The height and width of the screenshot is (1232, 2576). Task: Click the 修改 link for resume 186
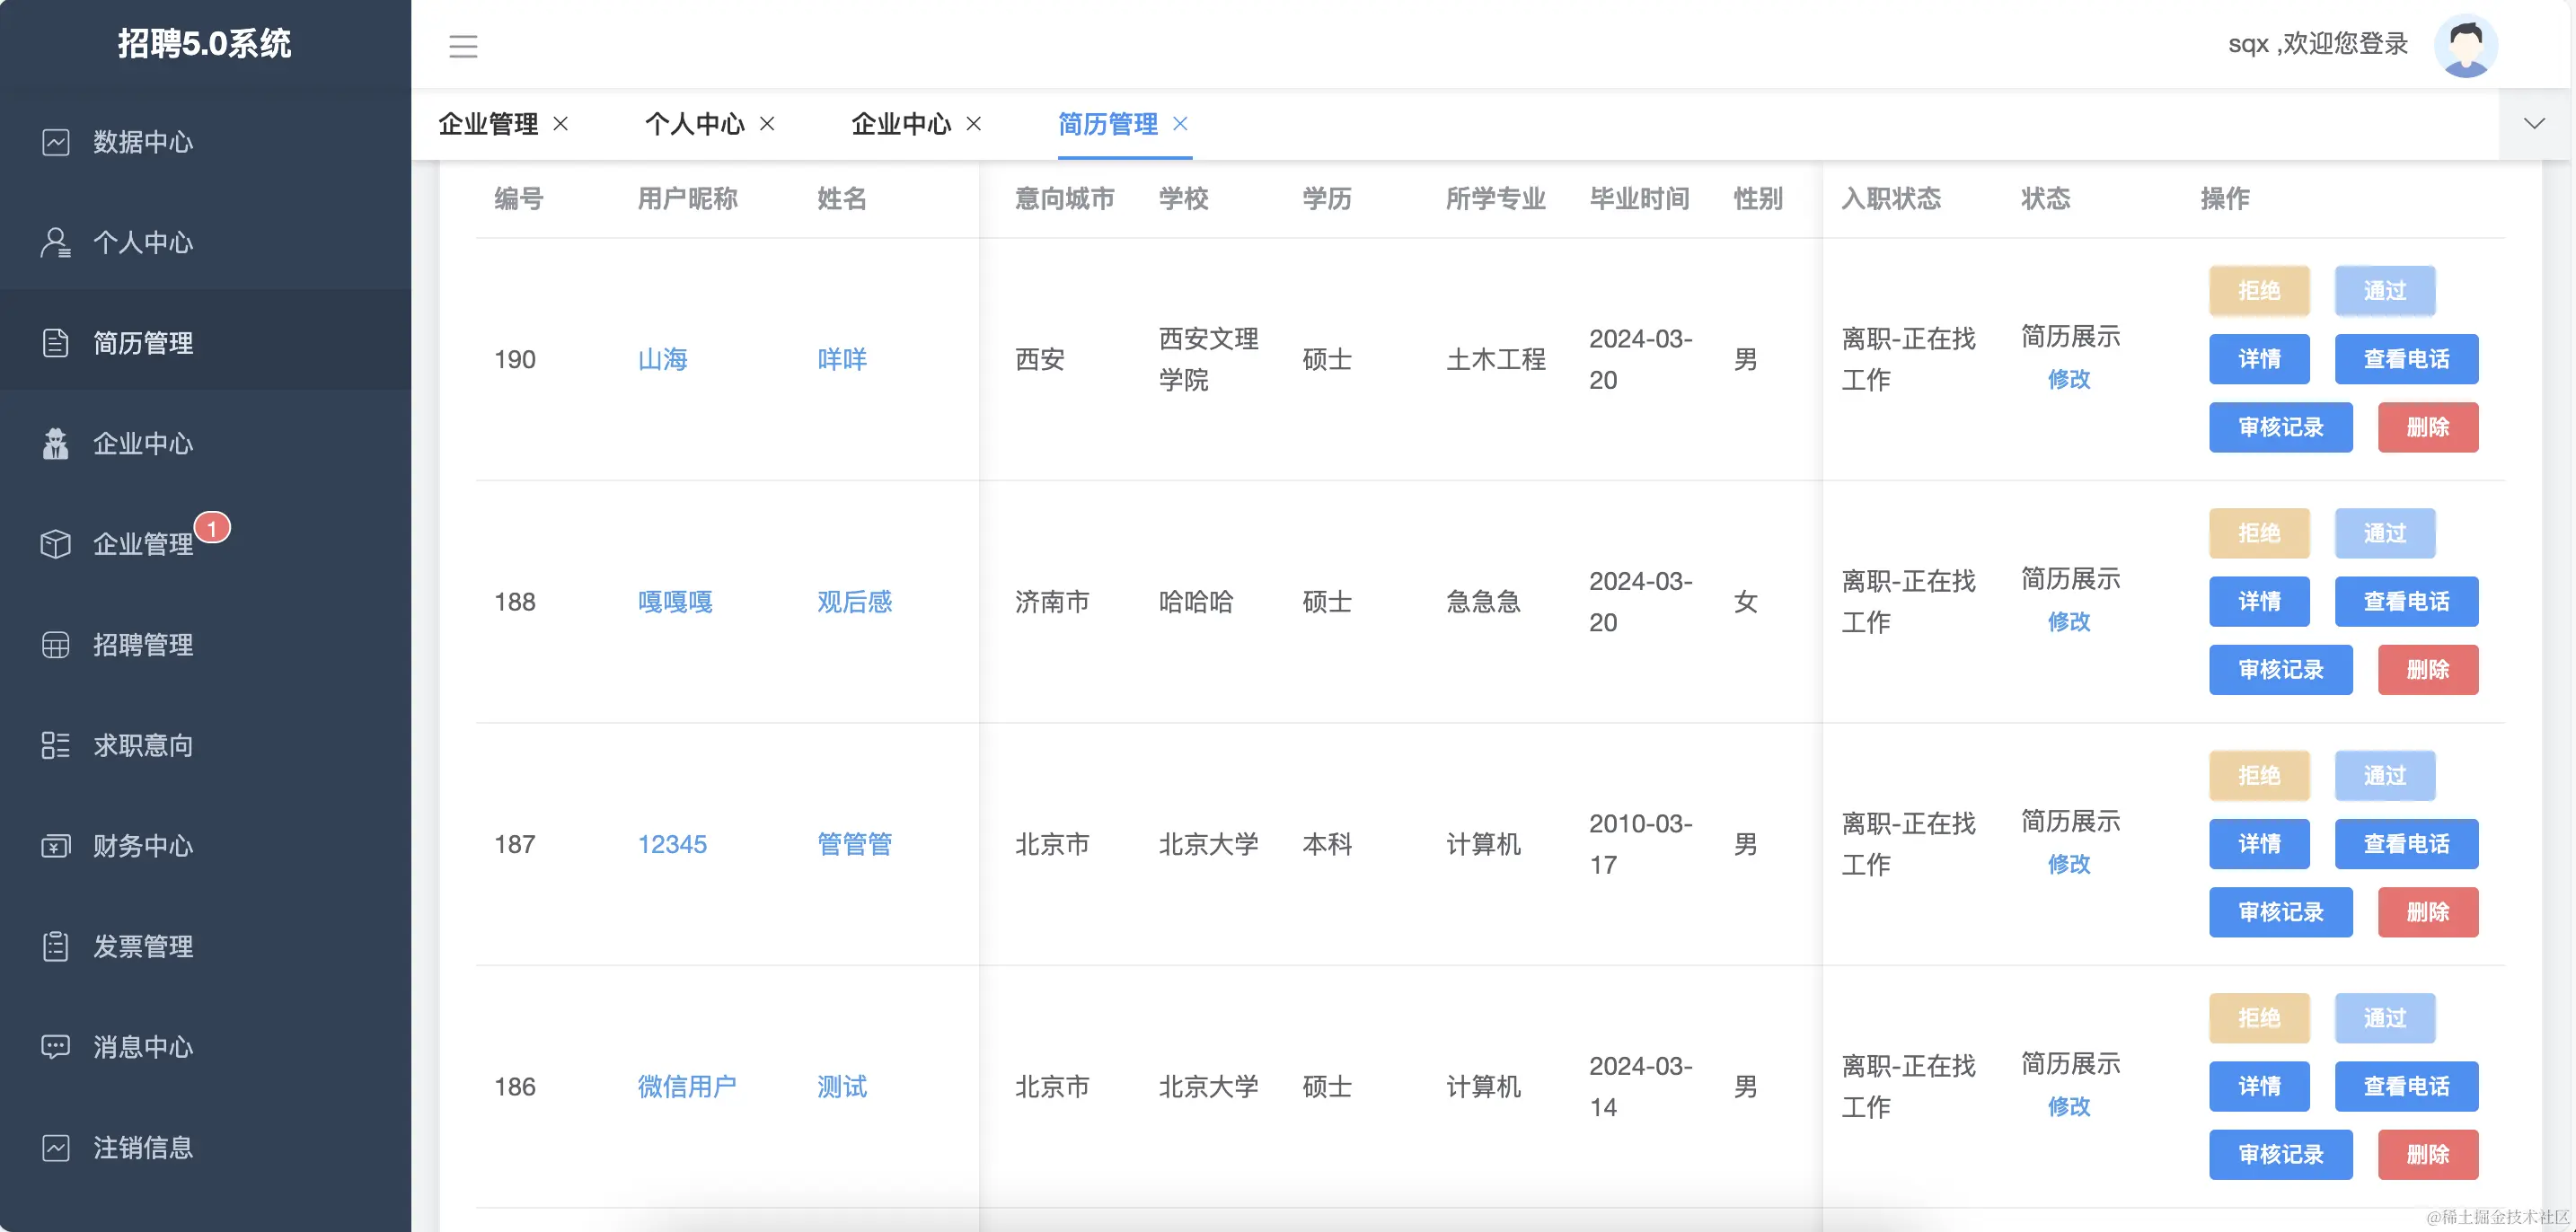2069,1106
